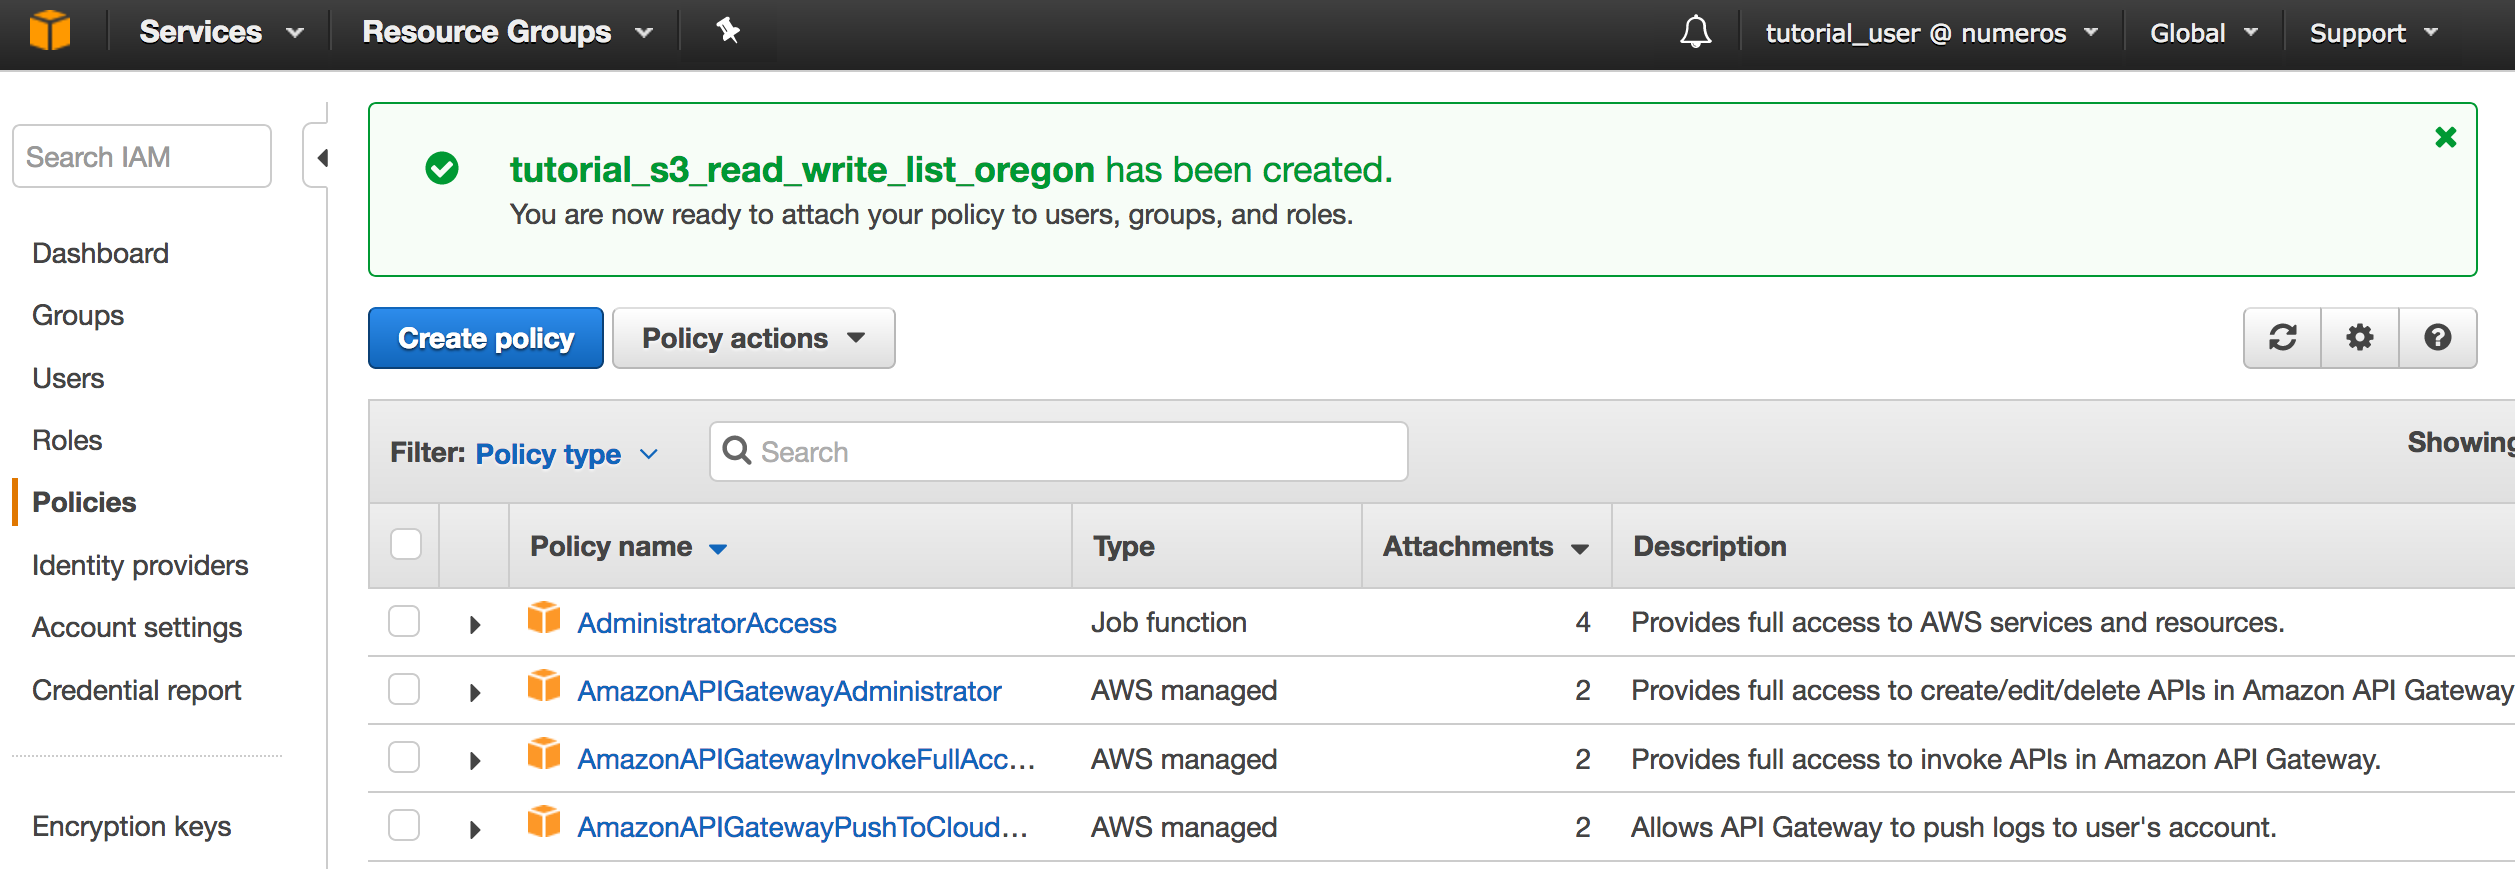Click the pin shortcut icon in navbar

pyautogui.click(x=728, y=31)
